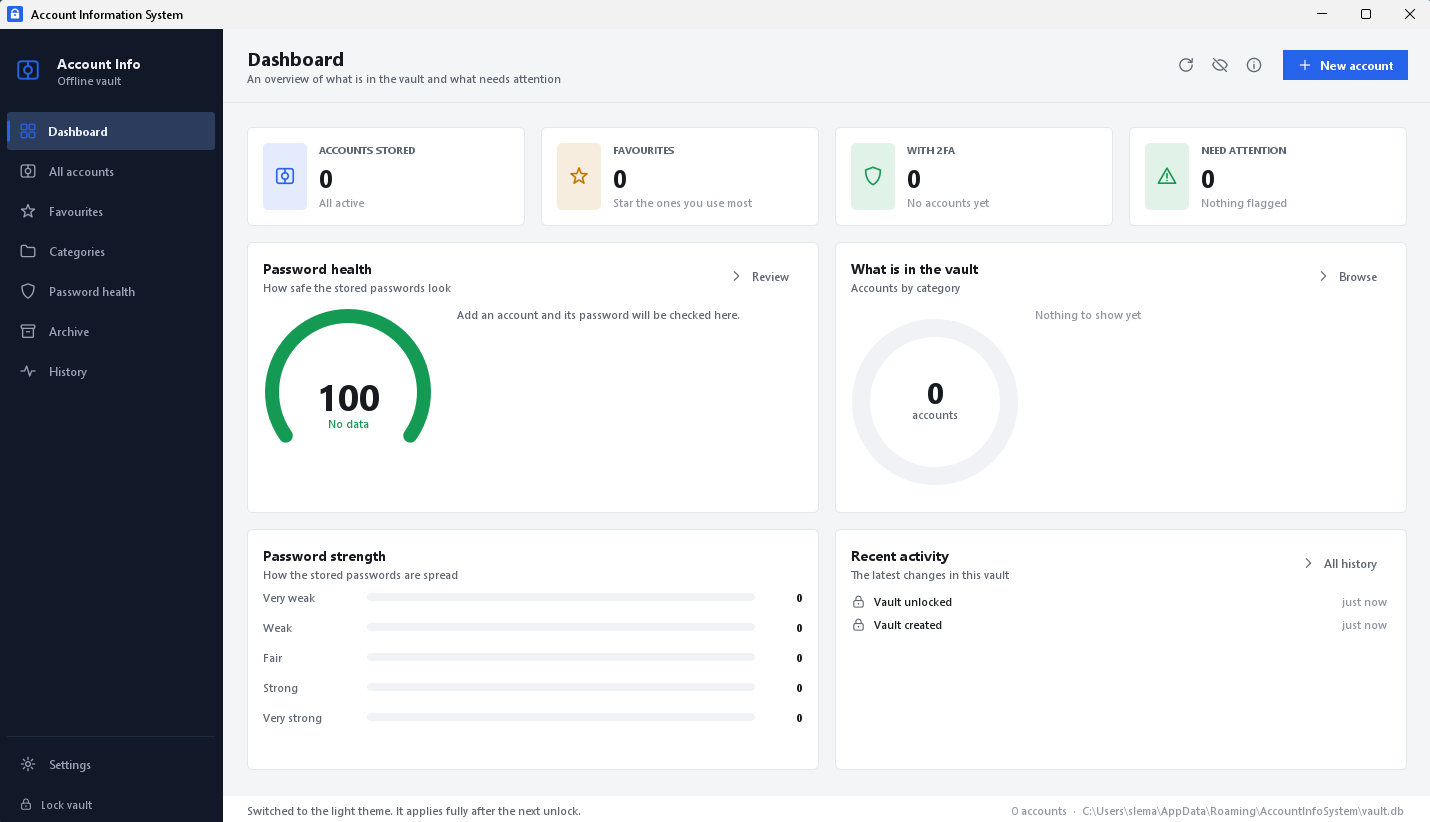This screenshot has width=1430, height=822.
Task: Expand Review in Password health card
Action: point(761,277)
